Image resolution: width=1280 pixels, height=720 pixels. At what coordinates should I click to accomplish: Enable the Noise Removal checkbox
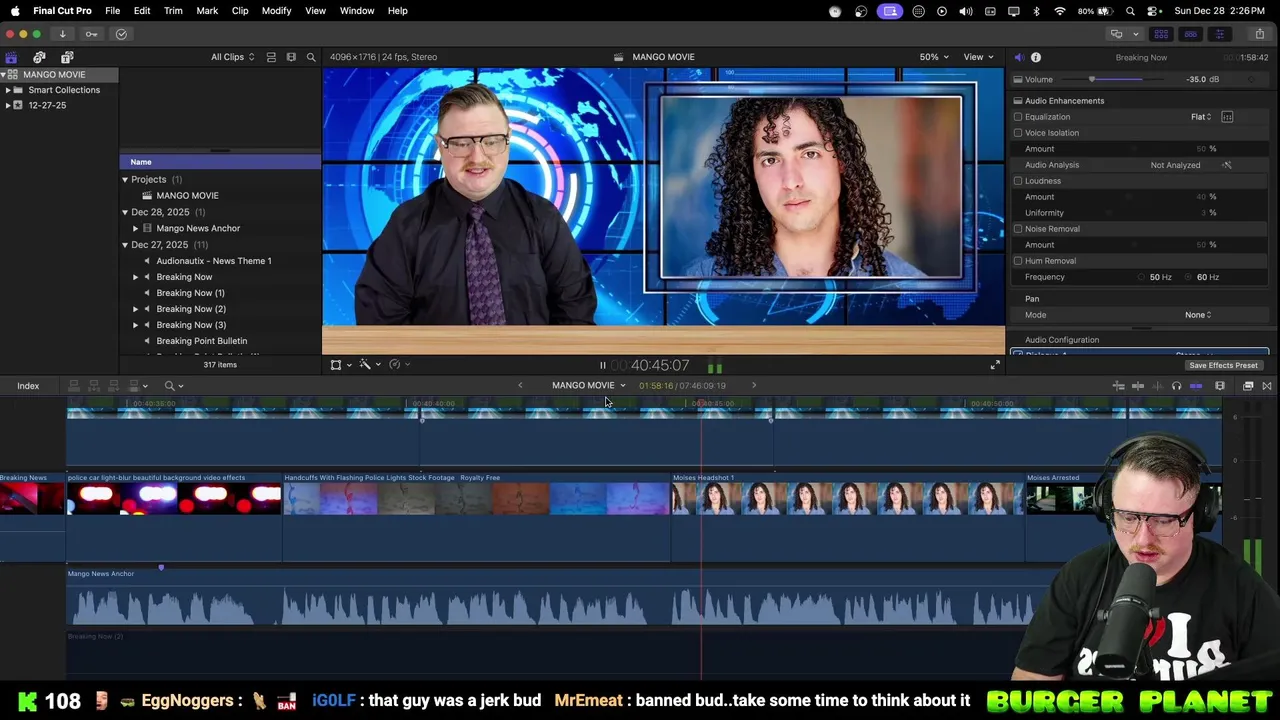coord(1018,229)
